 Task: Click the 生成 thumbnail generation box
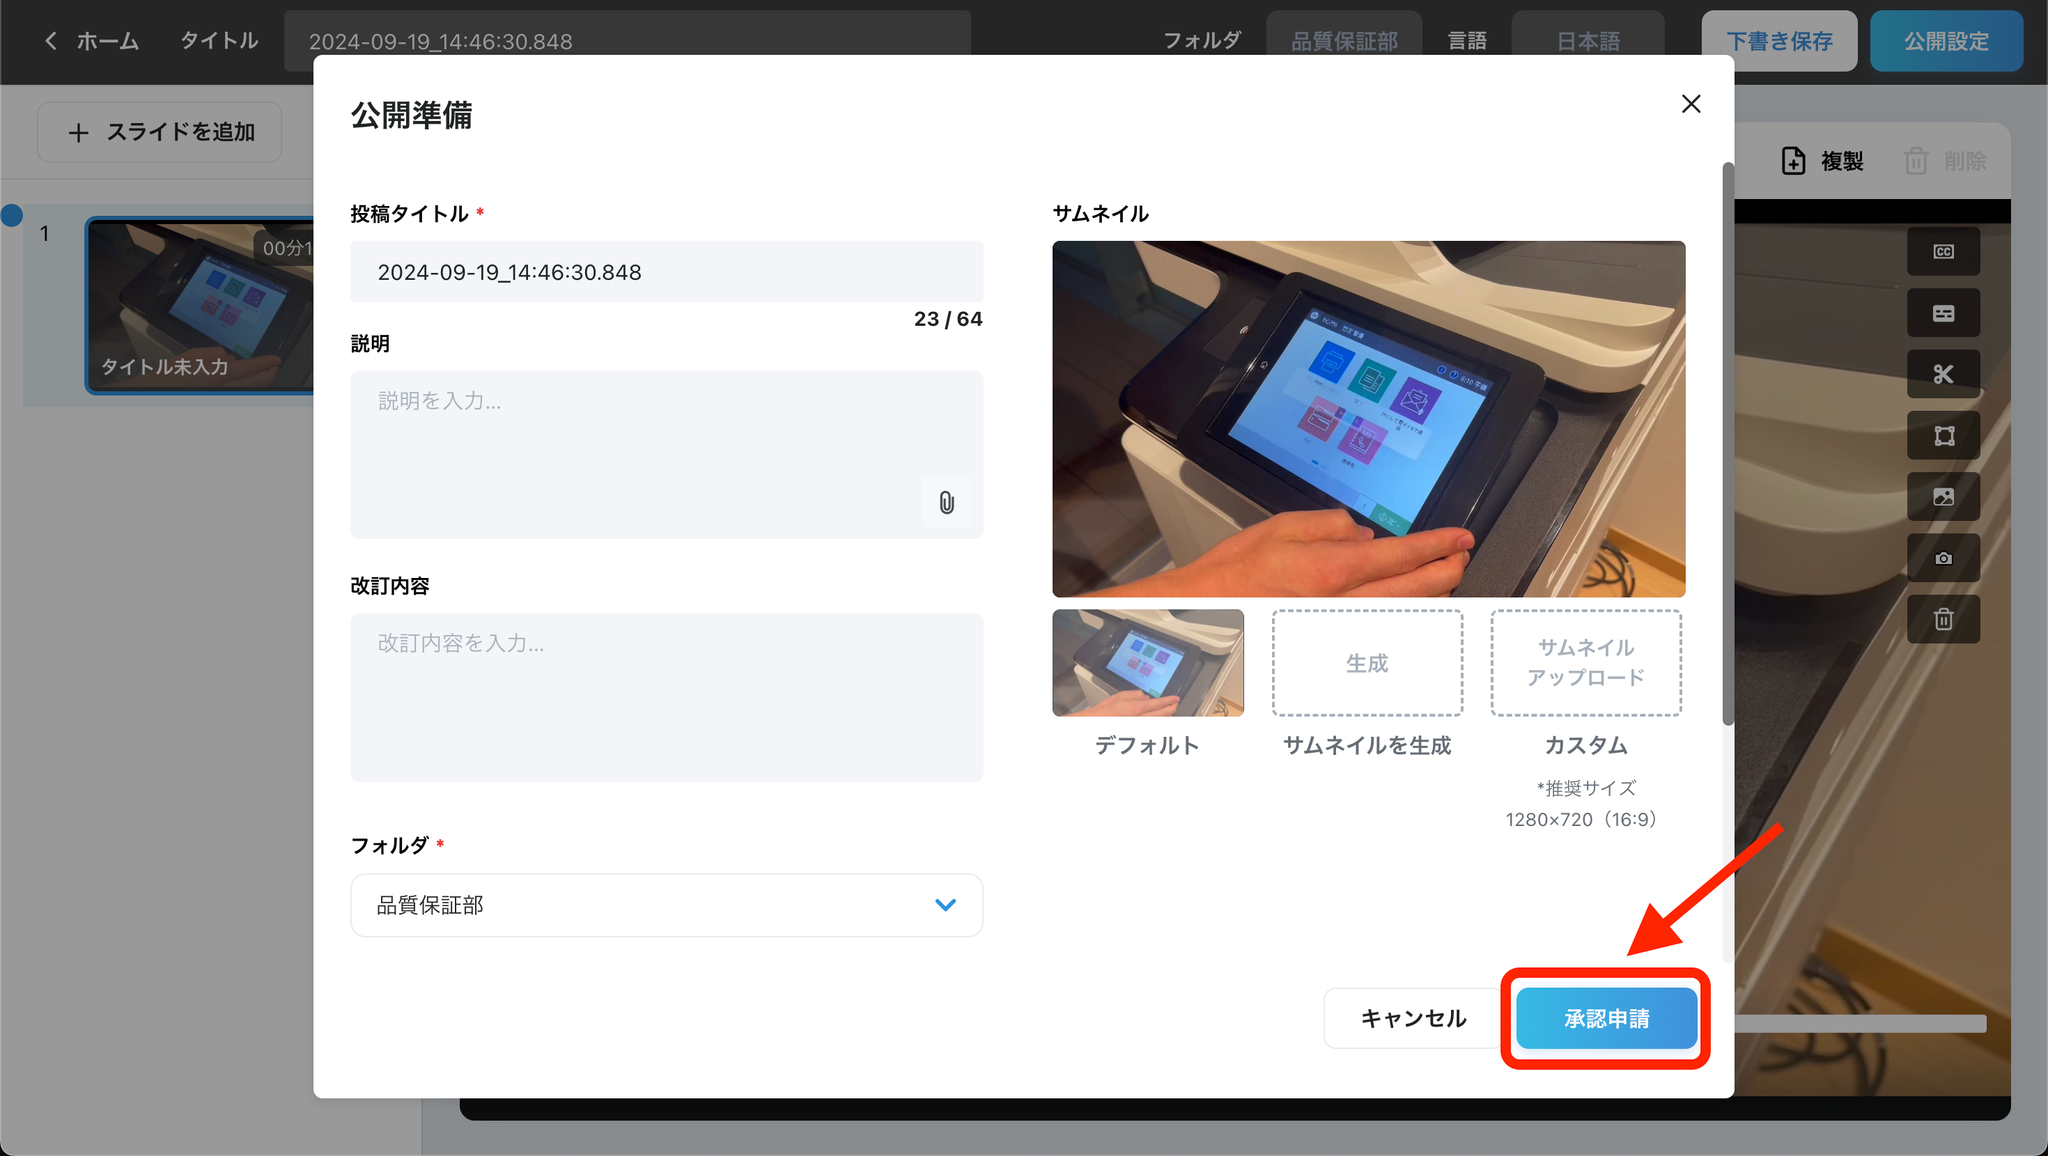[1367, 663]
